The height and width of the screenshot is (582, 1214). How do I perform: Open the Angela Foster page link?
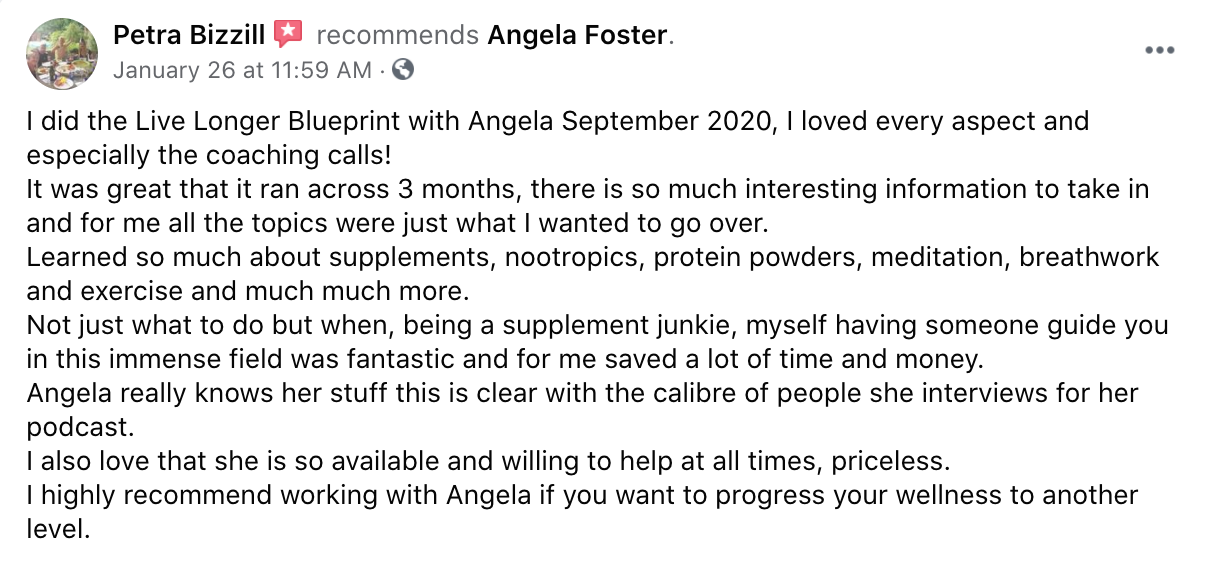577,35
